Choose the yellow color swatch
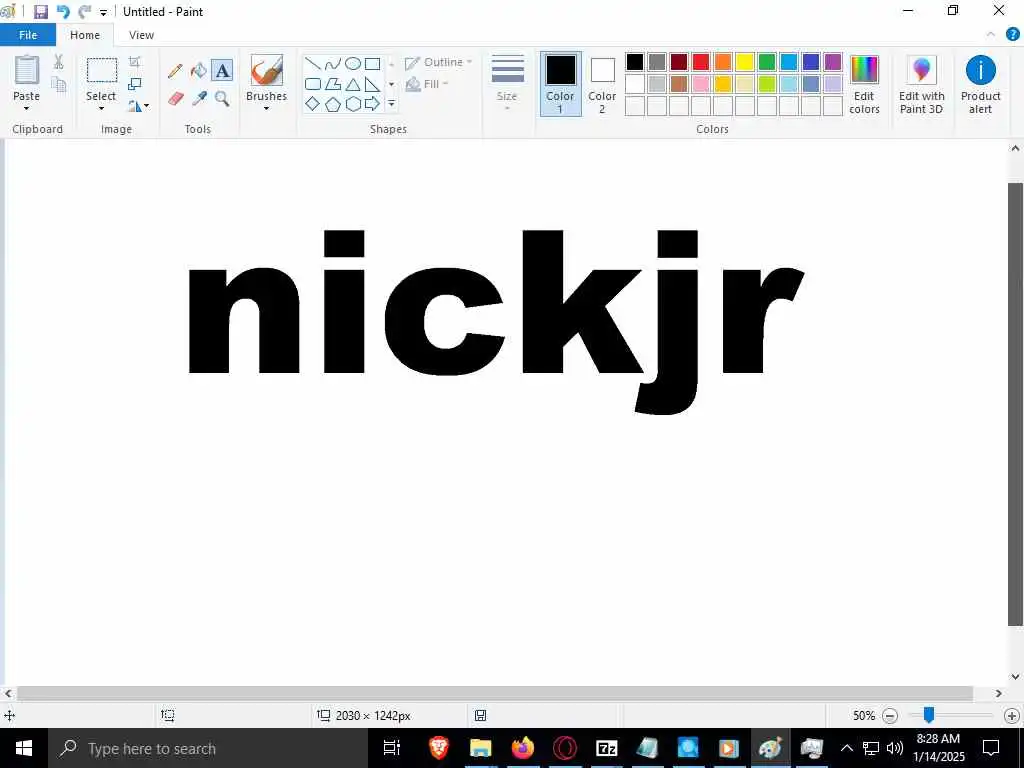The height and width of the screenshot is (768, 1024). pyautogui.click(x=744, y=62)
